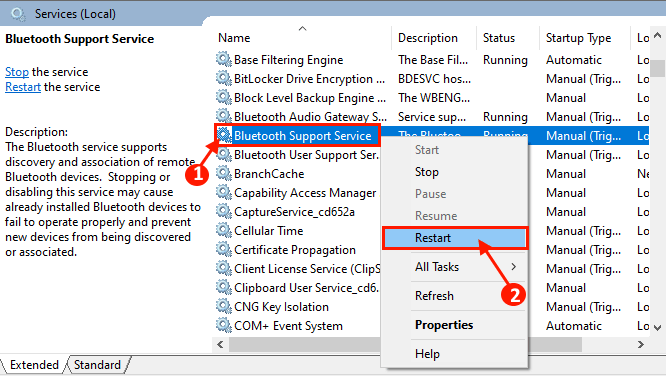Click the Cellular Time service gear icon
This screenshot has width=666, height=376.
click(223, 230)
